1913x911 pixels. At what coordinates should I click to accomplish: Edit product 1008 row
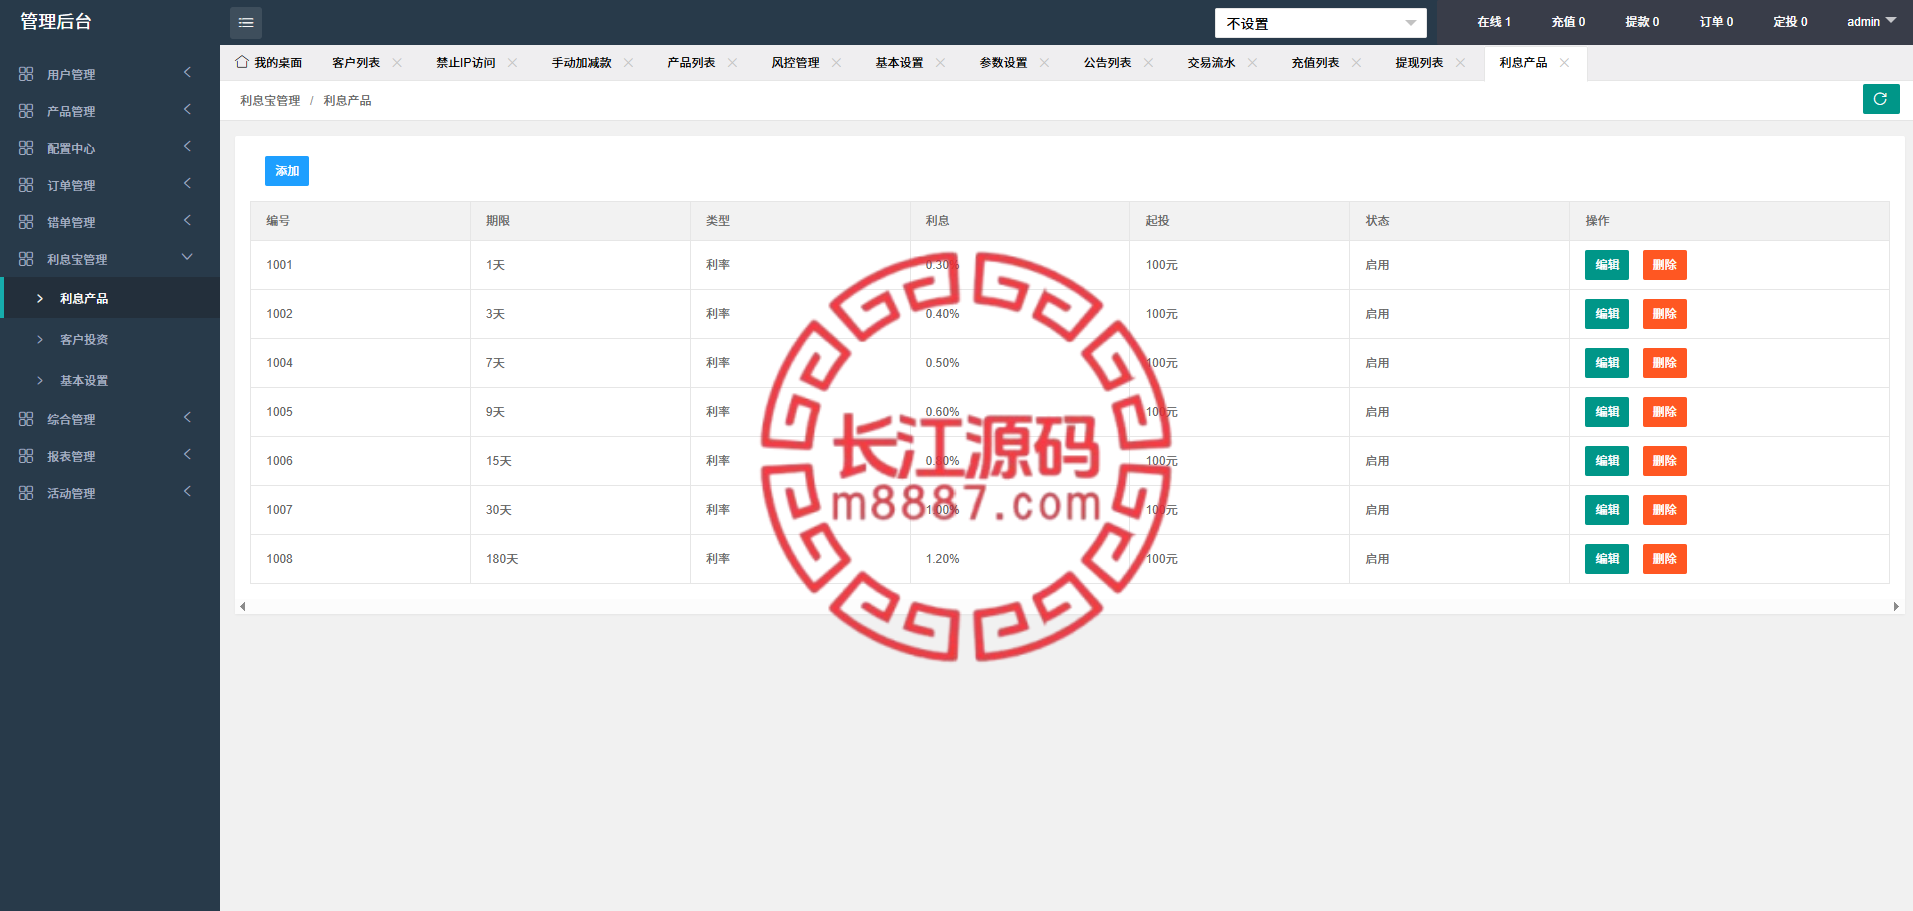[1607, 559]
